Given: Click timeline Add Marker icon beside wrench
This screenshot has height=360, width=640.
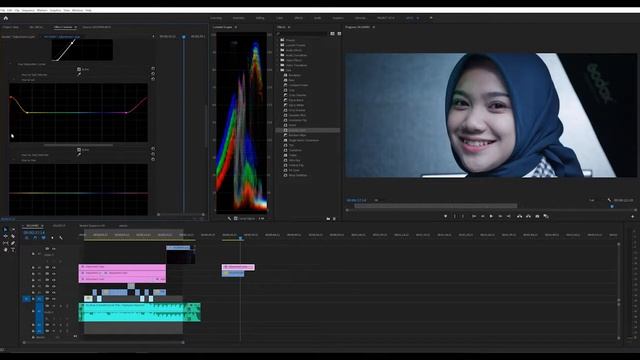Looking at the screenshot, I should point(52,238).
